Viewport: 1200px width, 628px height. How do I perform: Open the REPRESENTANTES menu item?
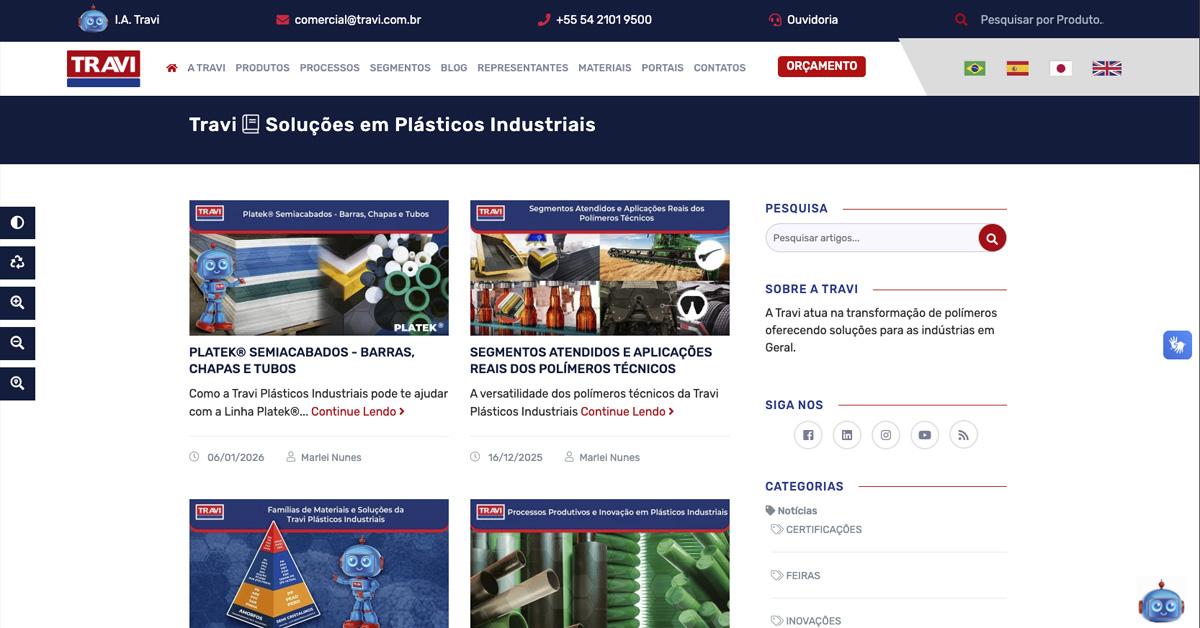523,68
